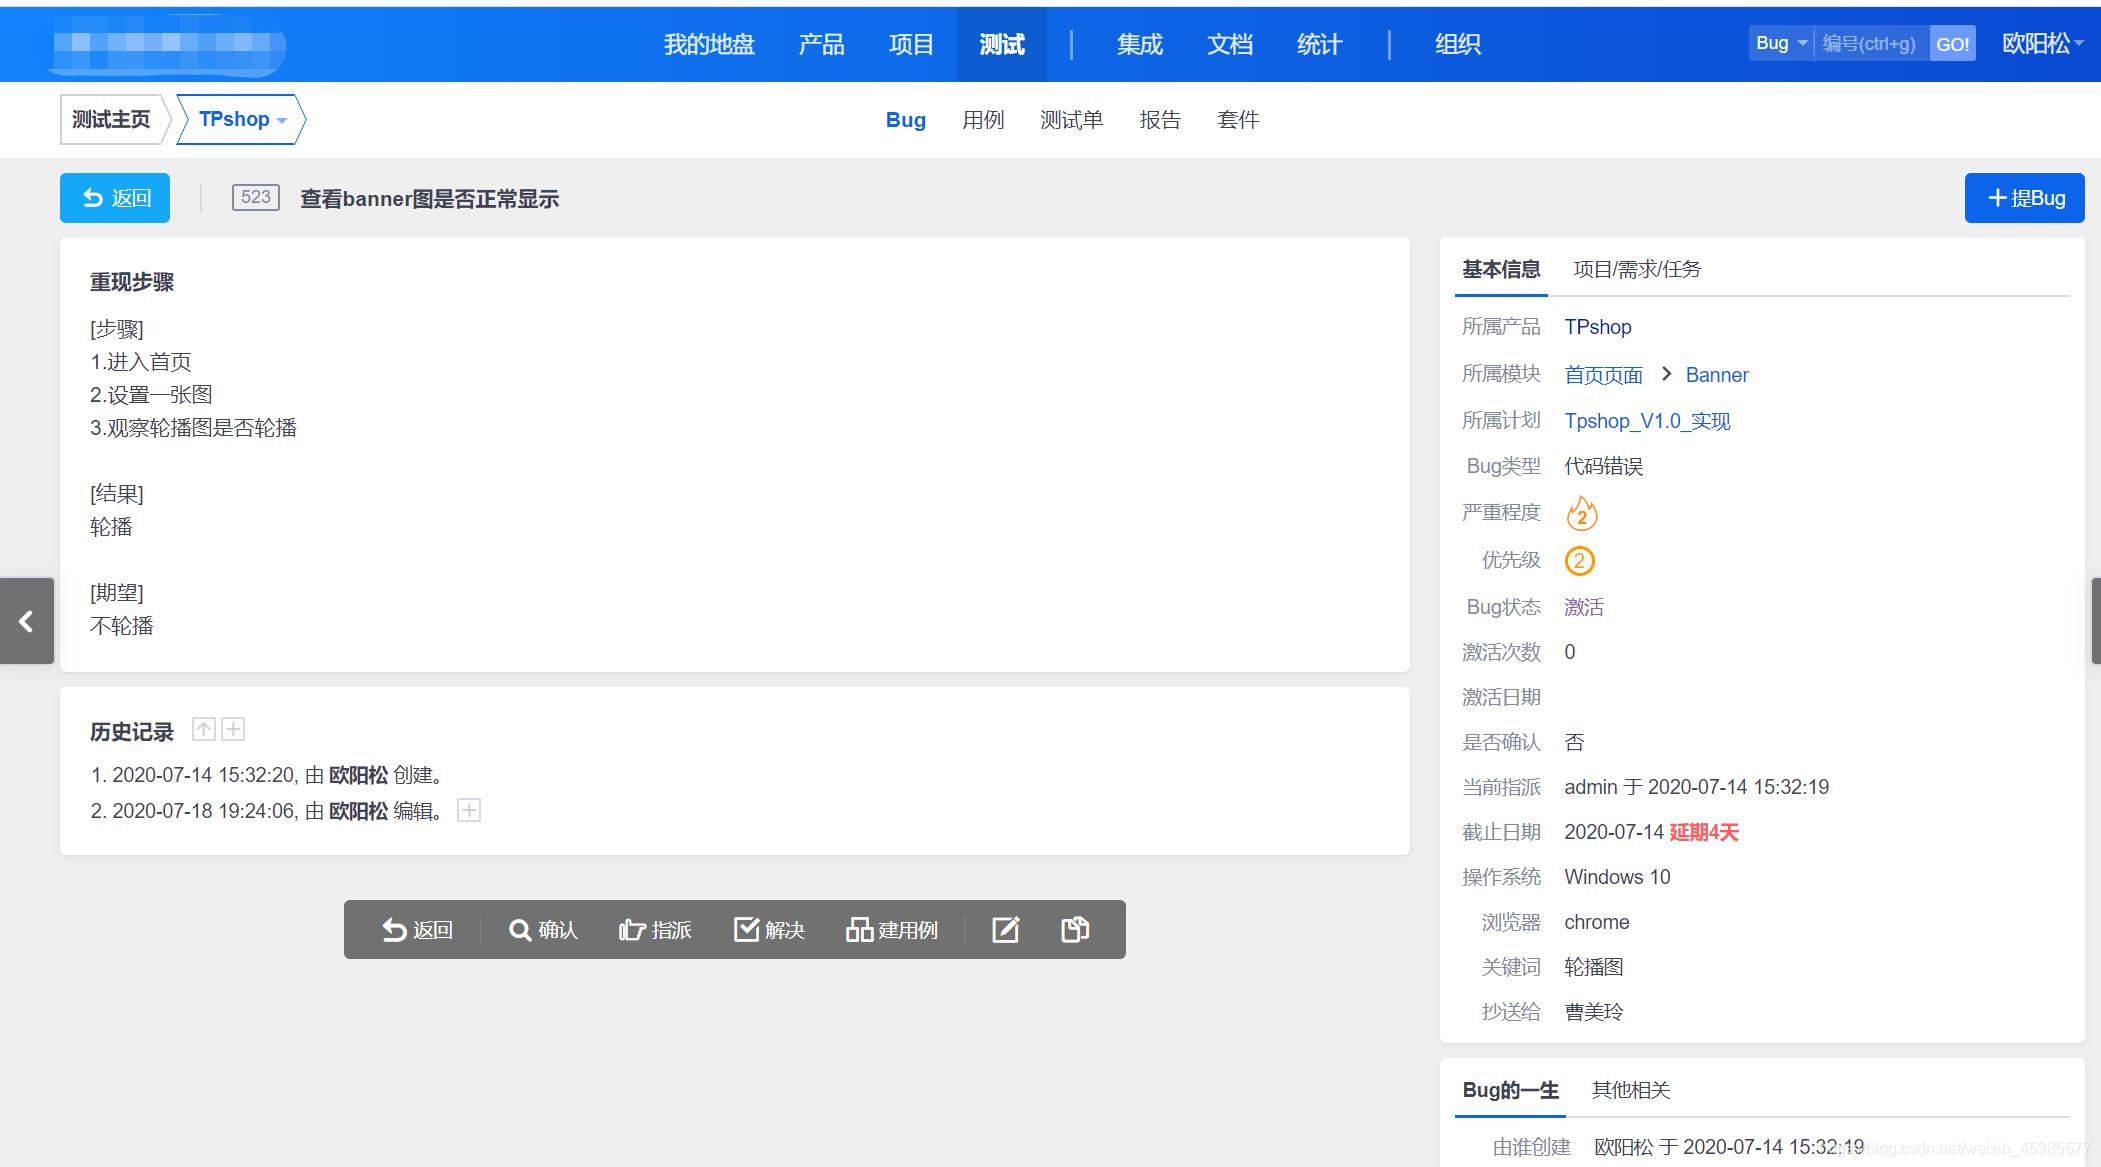Click the title 查看banner图是否正常显示

(430, 199)
